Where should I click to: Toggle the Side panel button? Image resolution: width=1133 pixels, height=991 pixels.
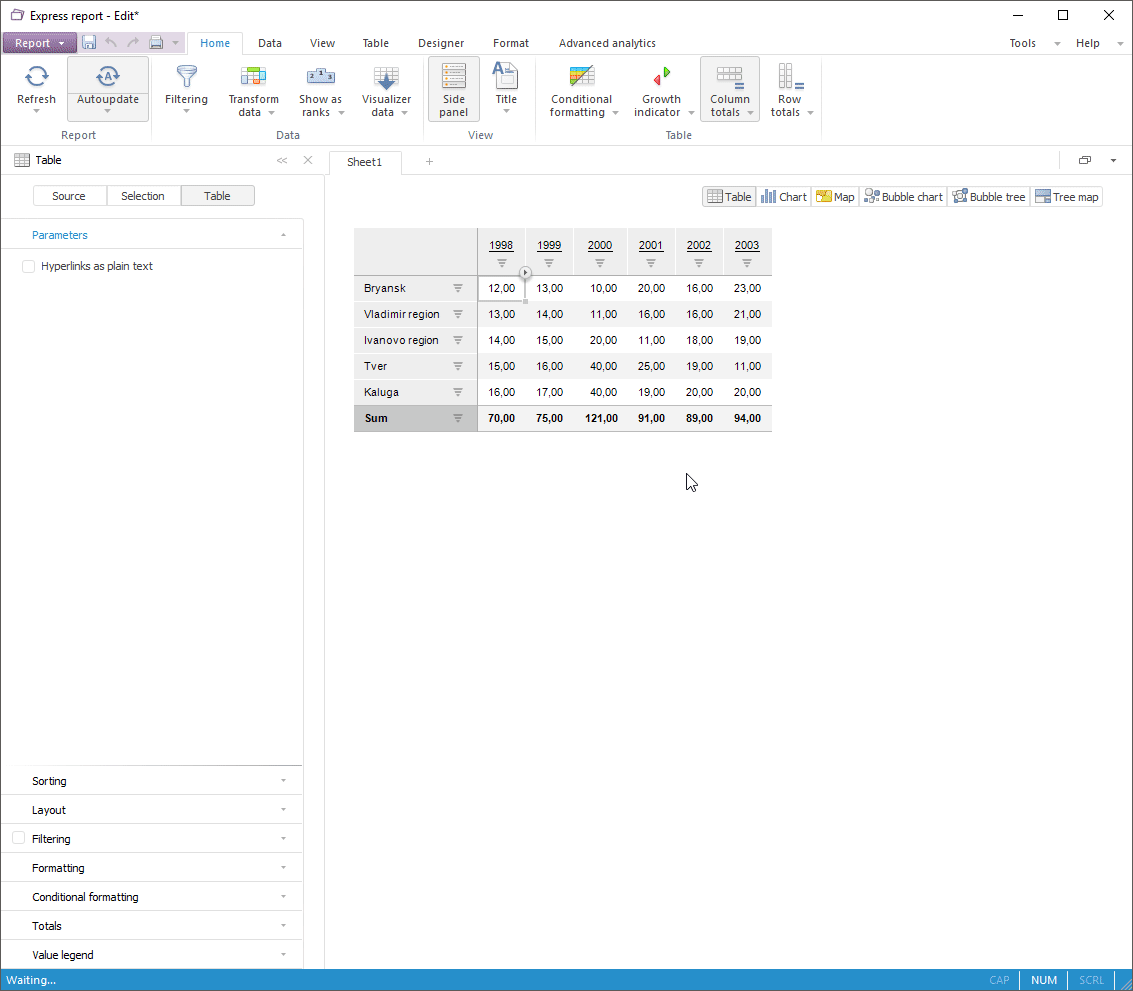pos(453,88)
